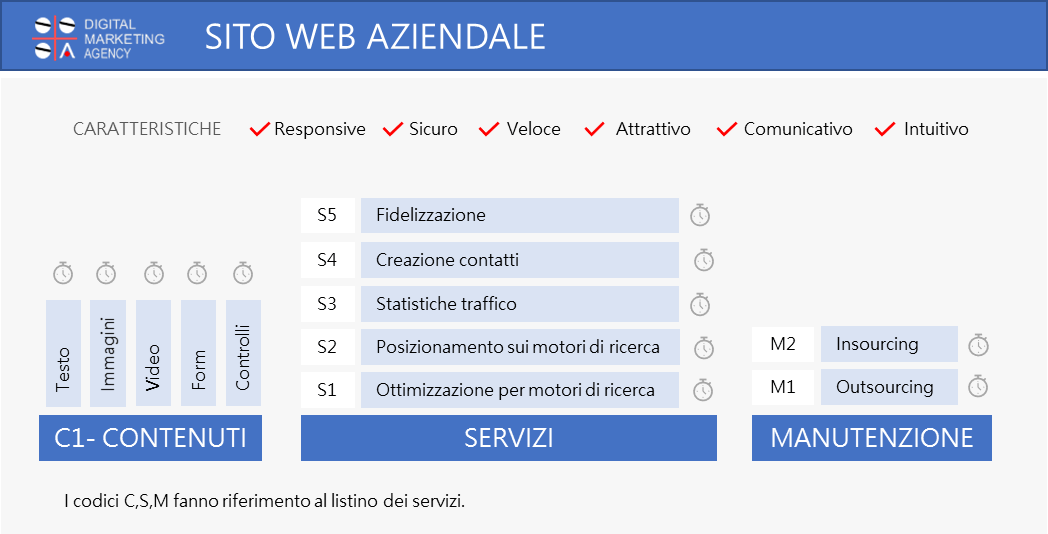
Task: Click the stopwatch icon beside Creazione contatti
Action: (704, 260)
